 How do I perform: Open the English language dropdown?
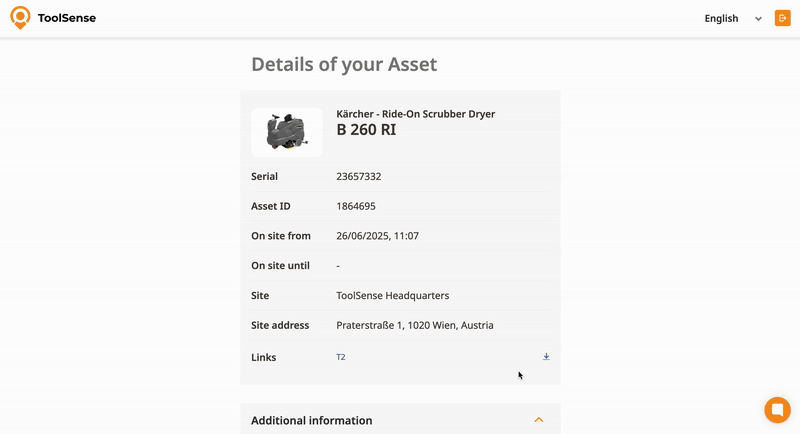pyautogui.click(x=721, y=18)
